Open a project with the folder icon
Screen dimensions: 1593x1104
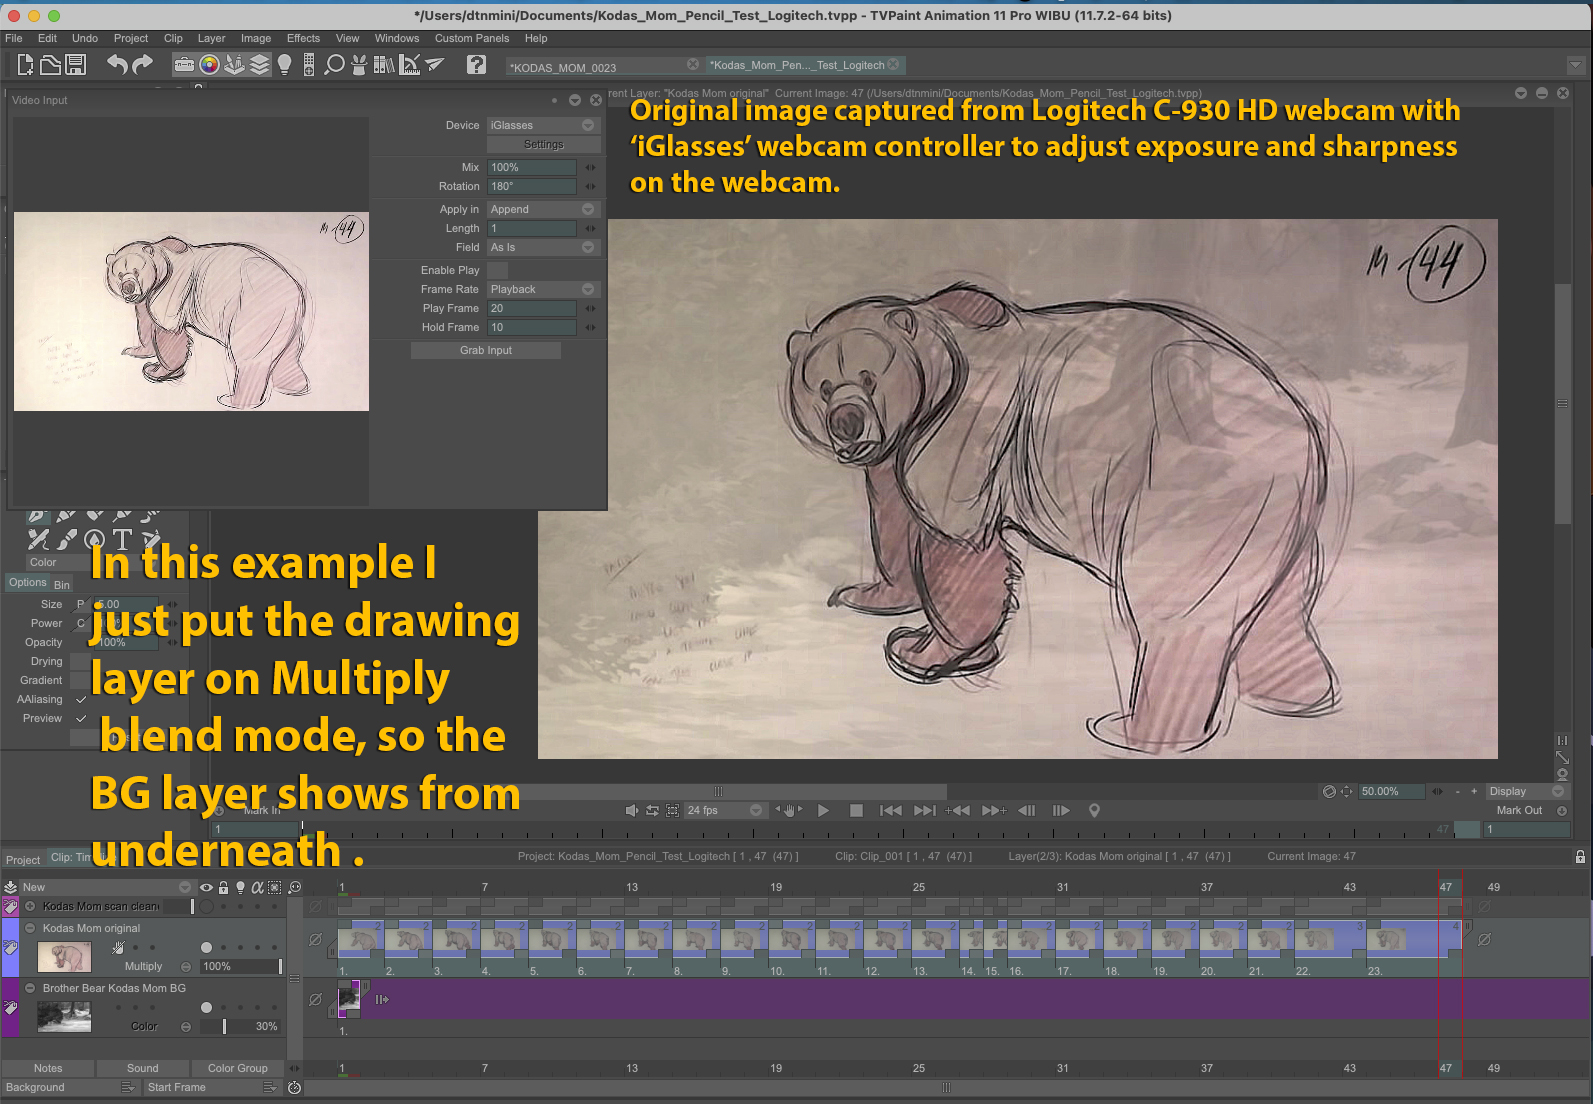pyautogui.click(x=50, y=65)
